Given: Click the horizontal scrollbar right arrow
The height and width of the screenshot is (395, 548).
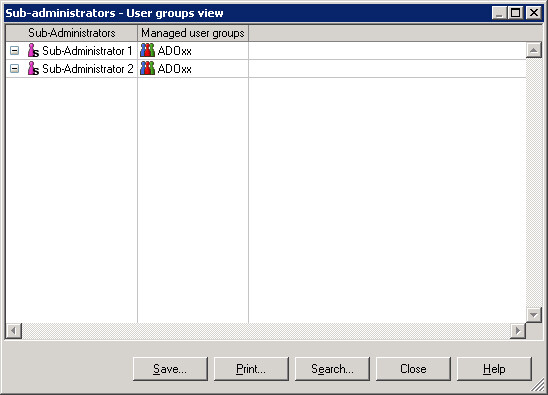Looking at the screenshot, I should (x=518, y=331).
